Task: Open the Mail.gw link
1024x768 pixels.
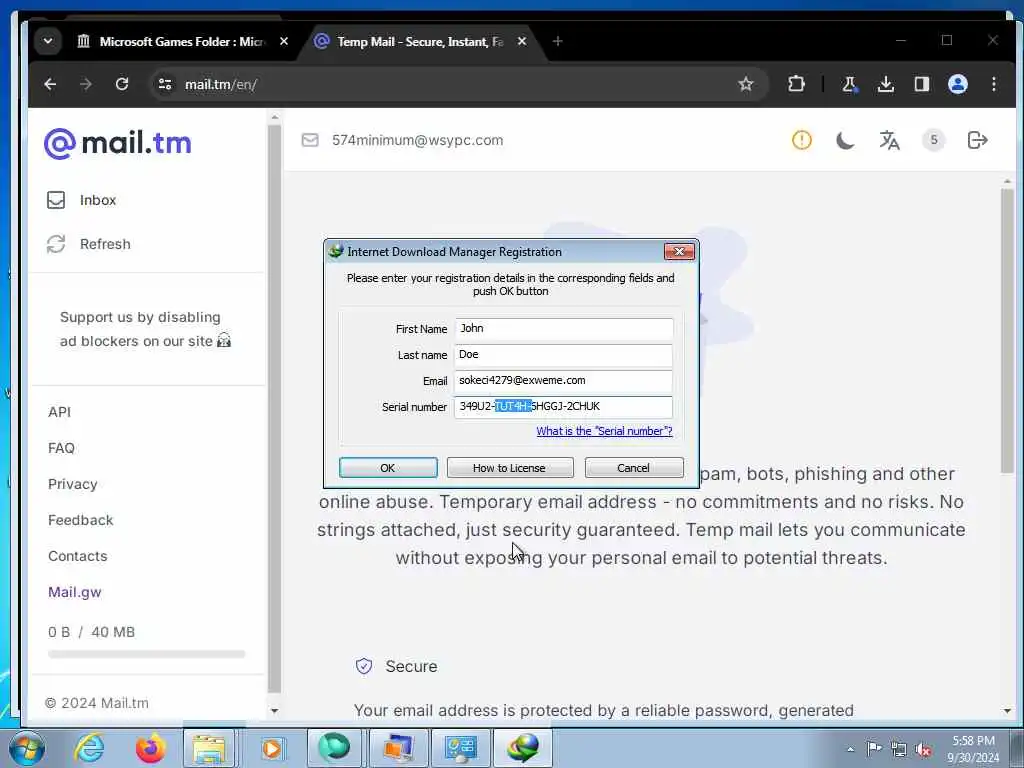Action: click(x=74, y=592)
